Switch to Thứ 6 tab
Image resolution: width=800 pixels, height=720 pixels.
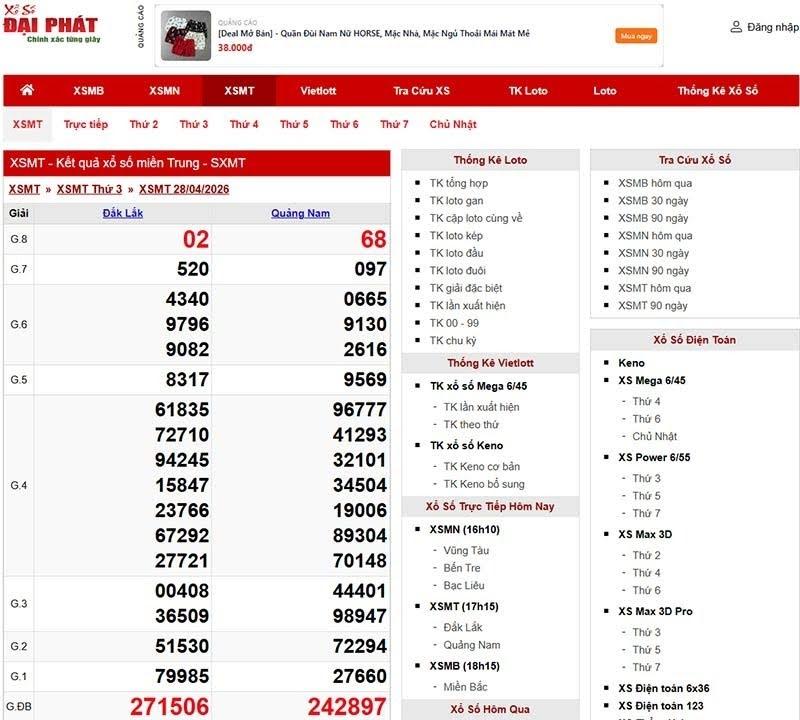coord(344,124)
